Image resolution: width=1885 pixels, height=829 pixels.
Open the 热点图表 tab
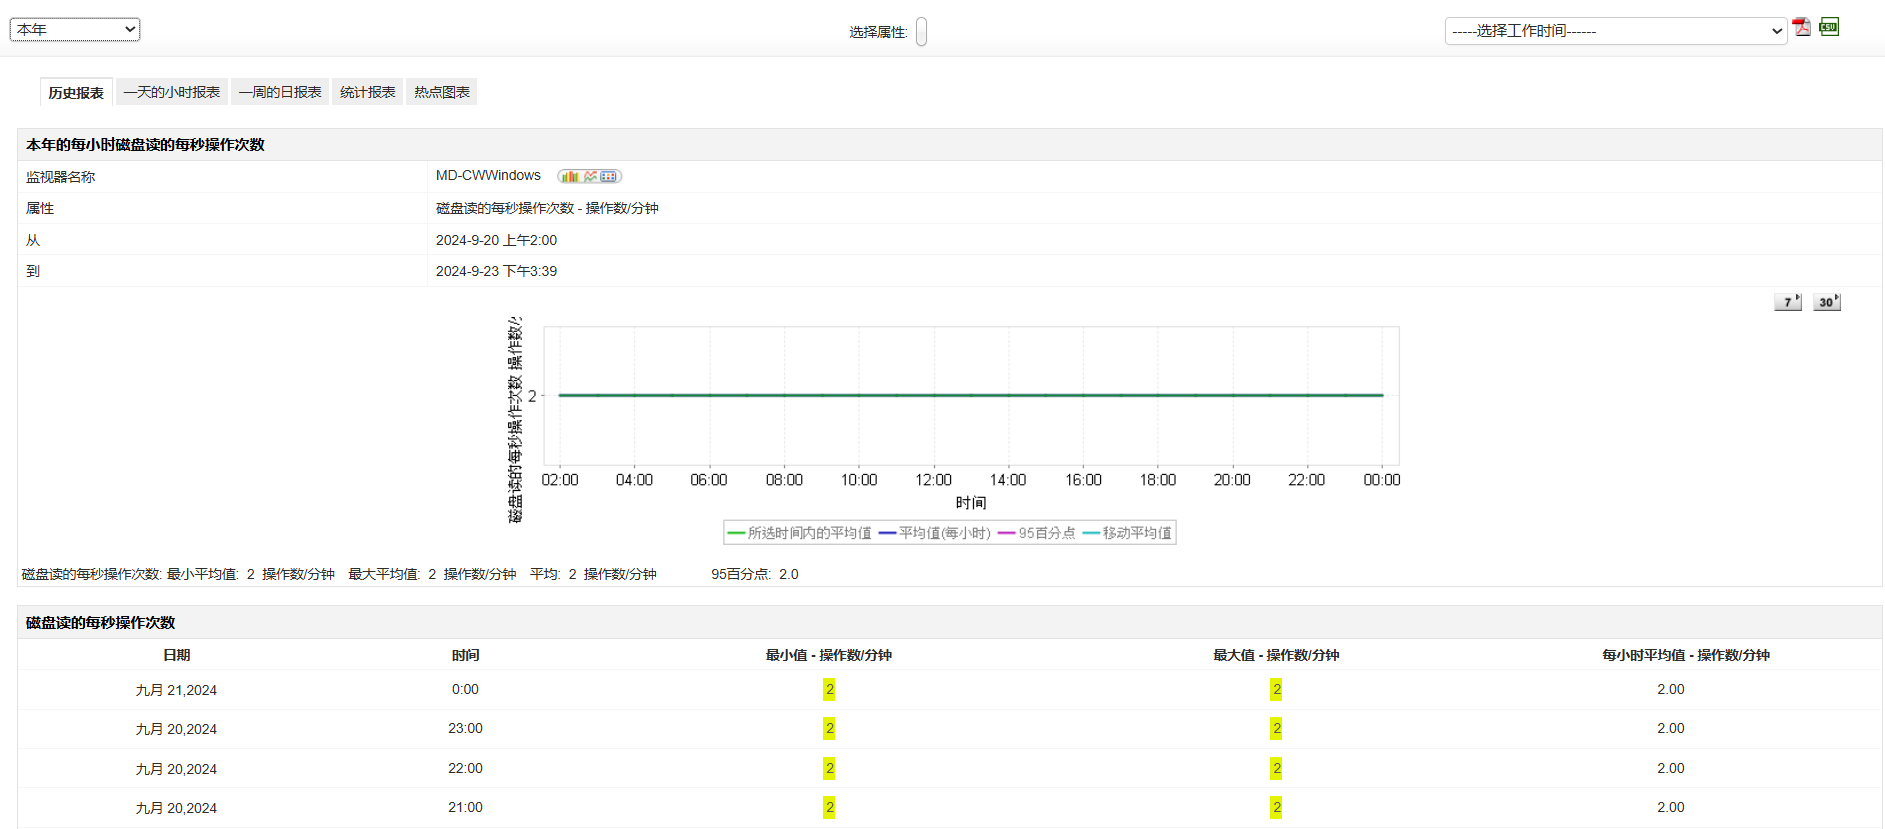tap(442, 92)
